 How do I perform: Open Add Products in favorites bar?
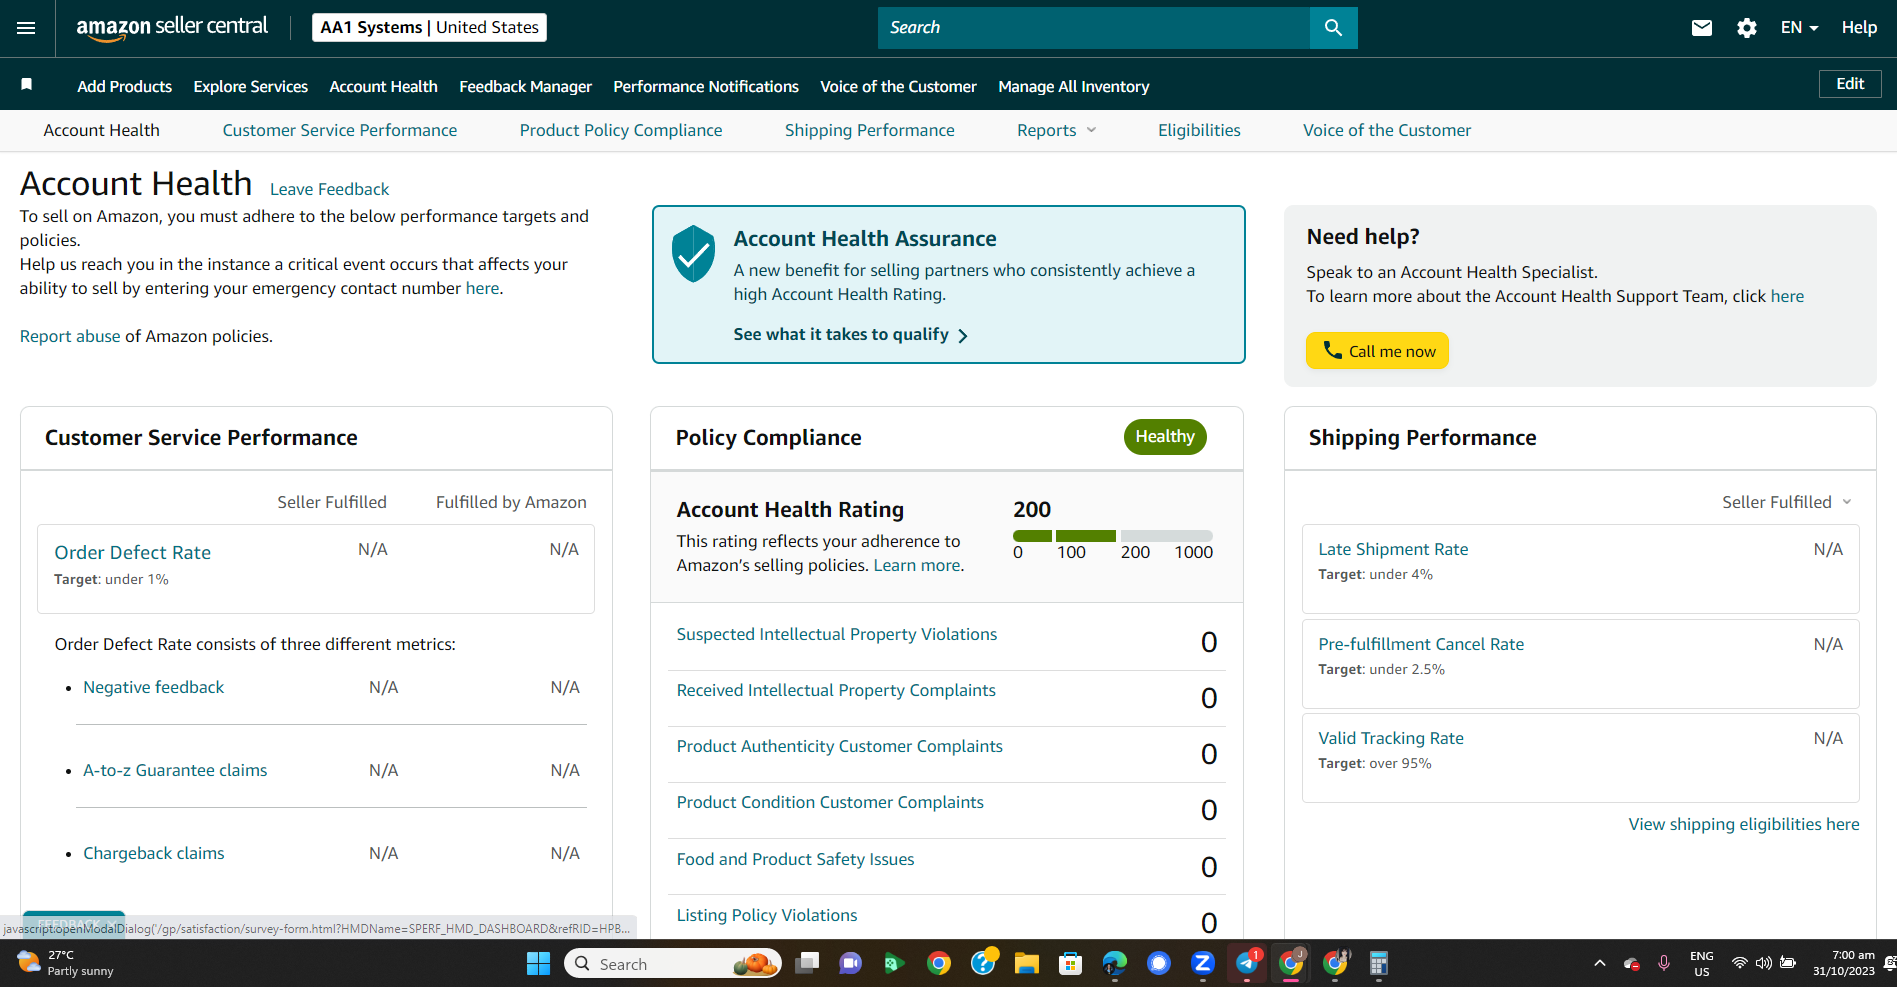point(125,86)
